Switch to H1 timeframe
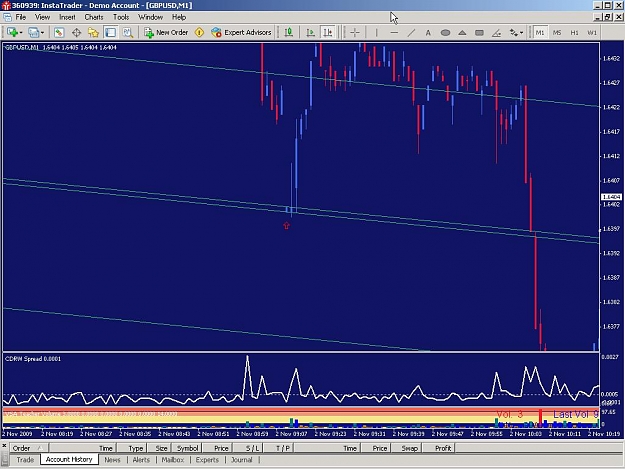 pos(574,32)
